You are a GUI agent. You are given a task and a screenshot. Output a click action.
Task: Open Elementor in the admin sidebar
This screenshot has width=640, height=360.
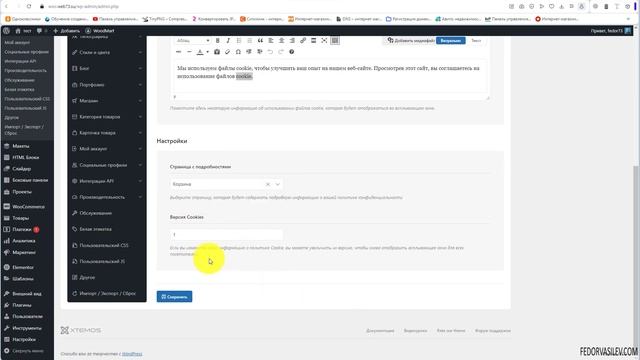pyautogui.click(x=27, y=267)
